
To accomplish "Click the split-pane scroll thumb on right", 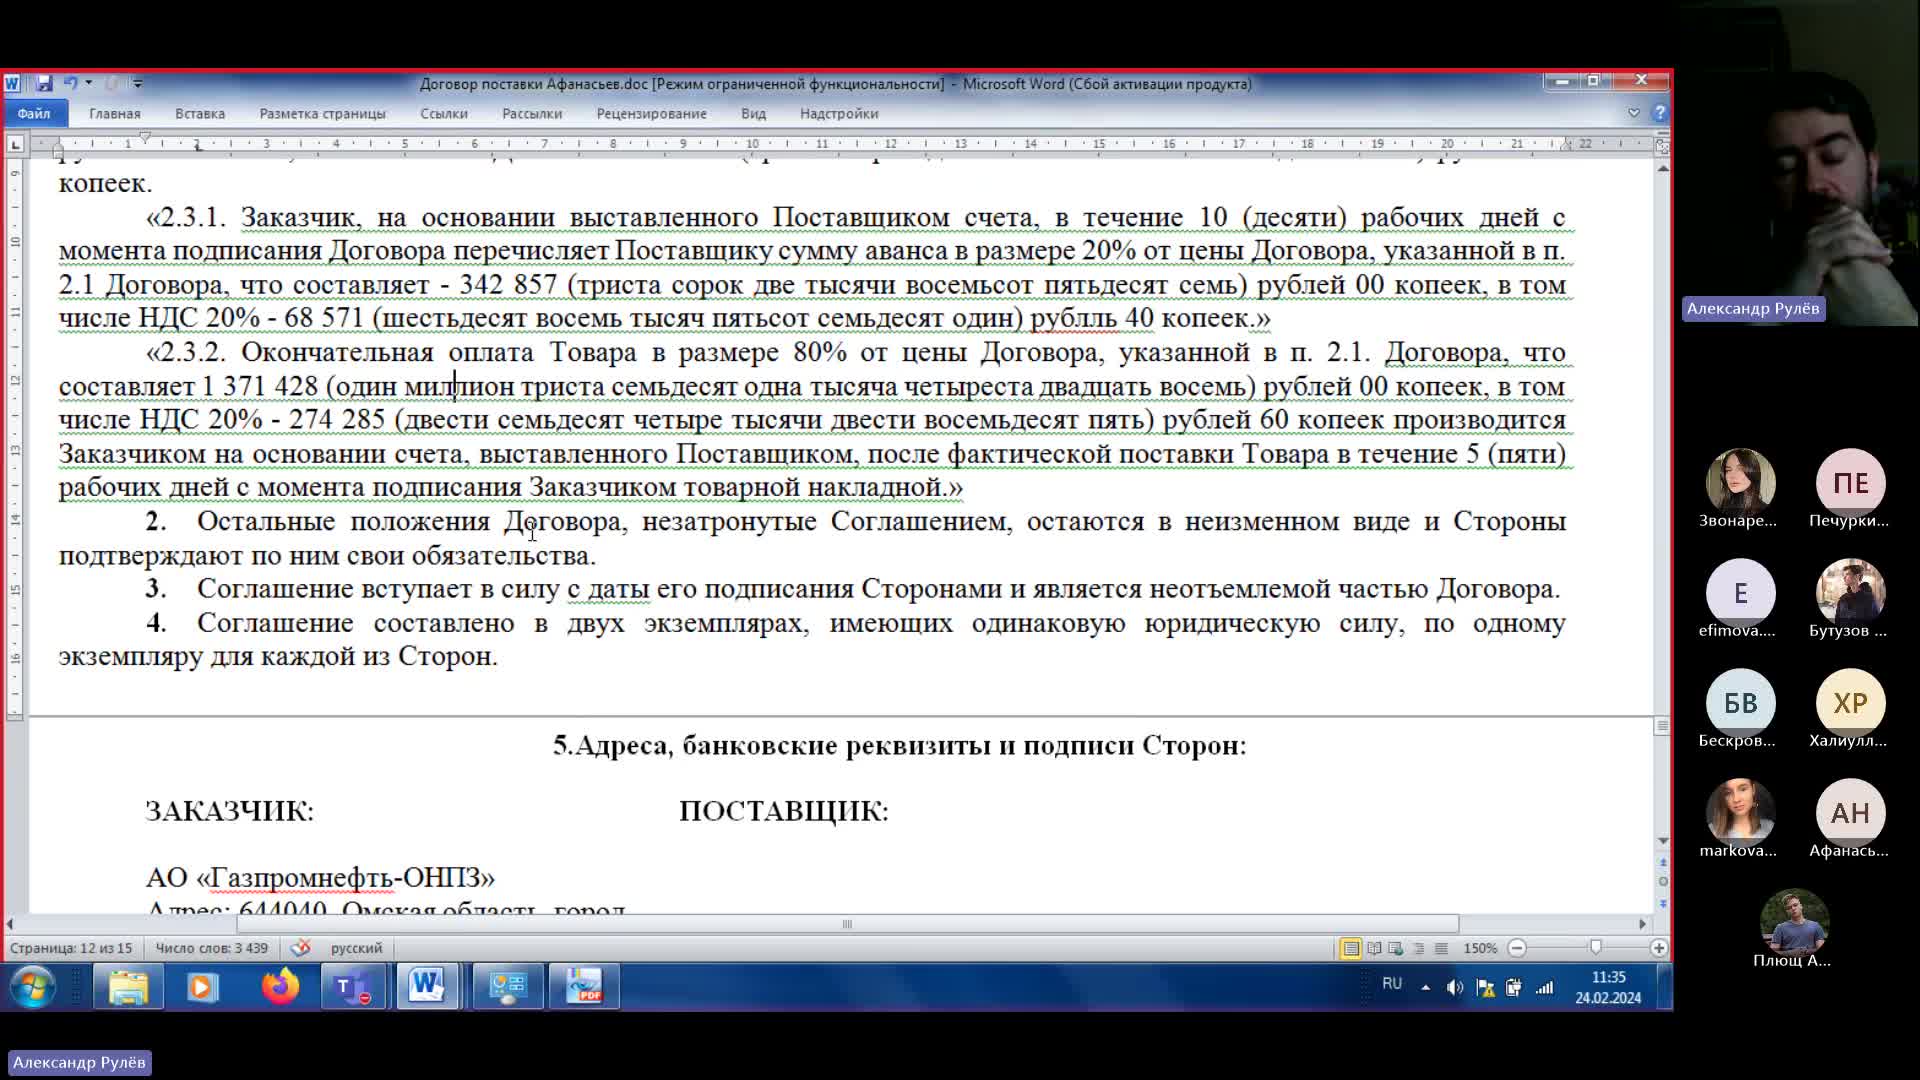I will click(1662, 726).
